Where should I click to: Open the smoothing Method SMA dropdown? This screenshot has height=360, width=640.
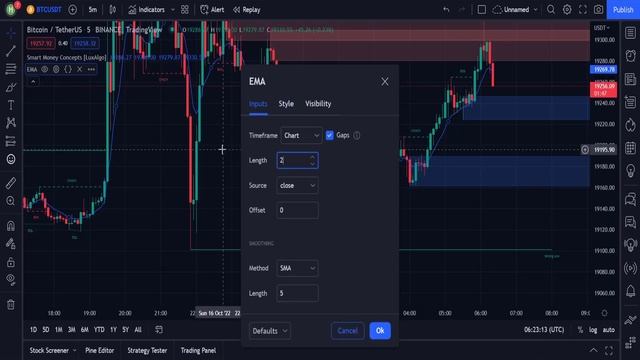point(297,268)
